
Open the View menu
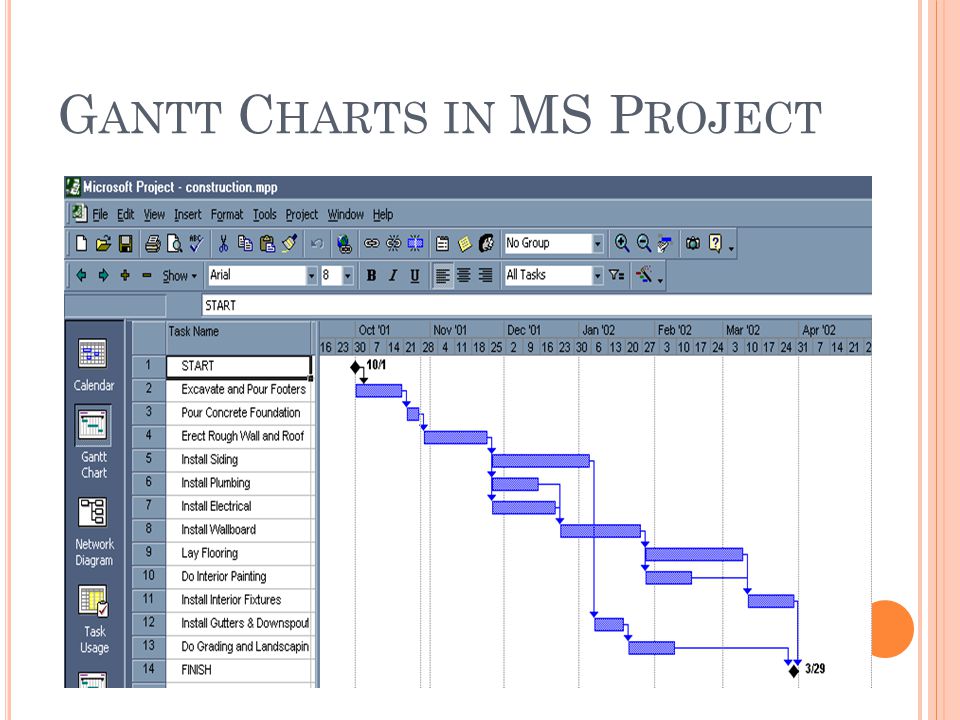click(154, 214)
